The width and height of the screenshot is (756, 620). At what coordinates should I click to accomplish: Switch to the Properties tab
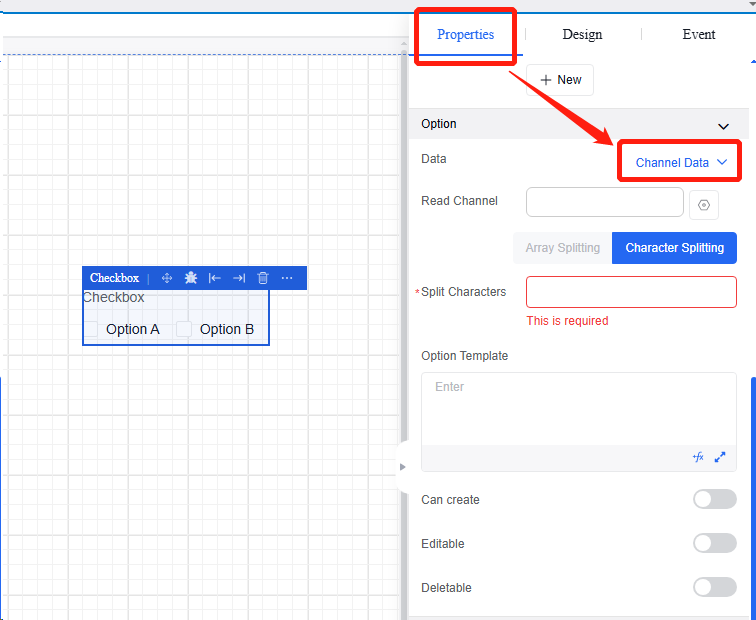coord(465,34)
